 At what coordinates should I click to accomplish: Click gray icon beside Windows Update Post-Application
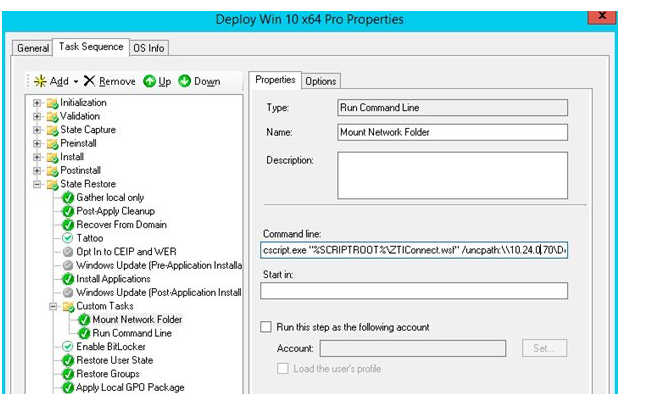68,293
